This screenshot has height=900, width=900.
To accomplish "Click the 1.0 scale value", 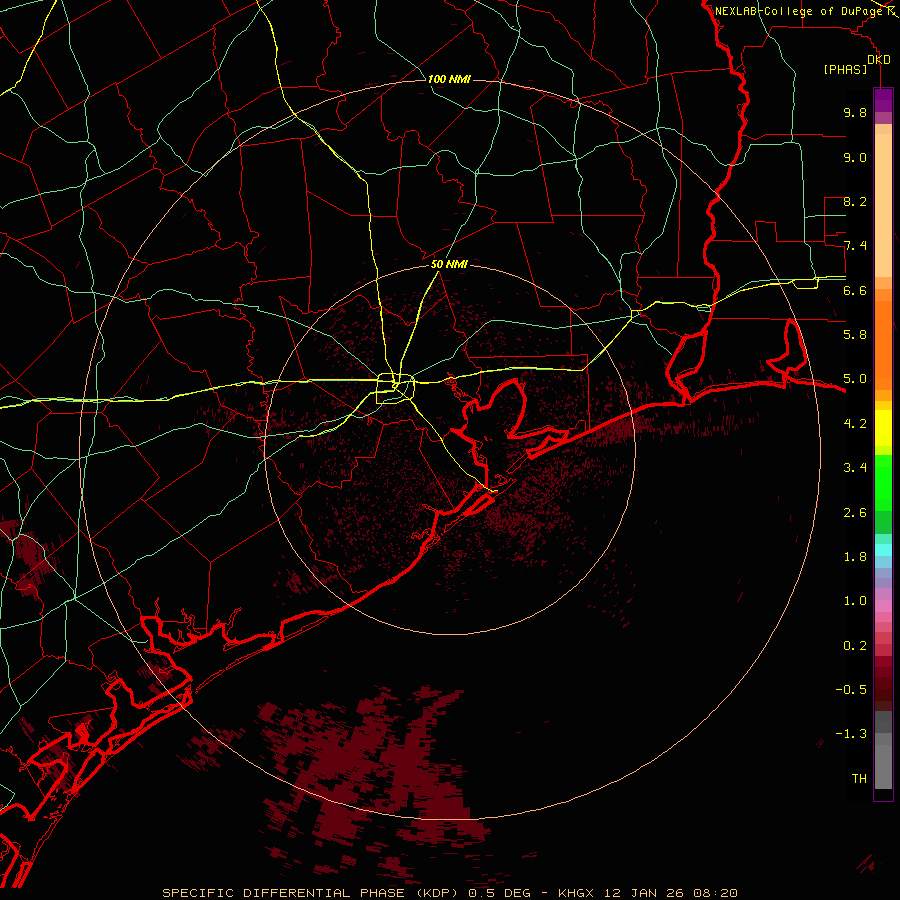I will coord(855,600).
